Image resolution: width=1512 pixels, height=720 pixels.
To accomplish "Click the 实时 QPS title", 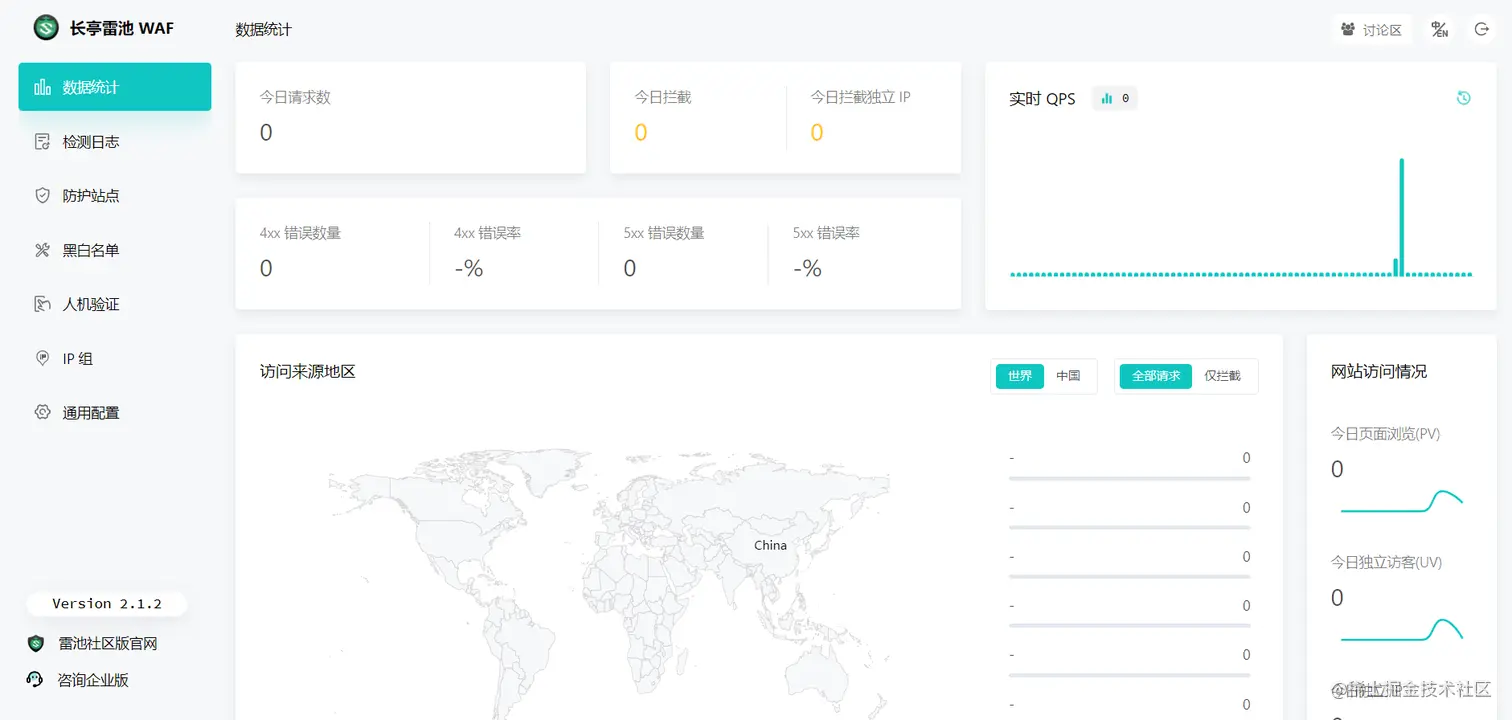I will (1042, 98).
